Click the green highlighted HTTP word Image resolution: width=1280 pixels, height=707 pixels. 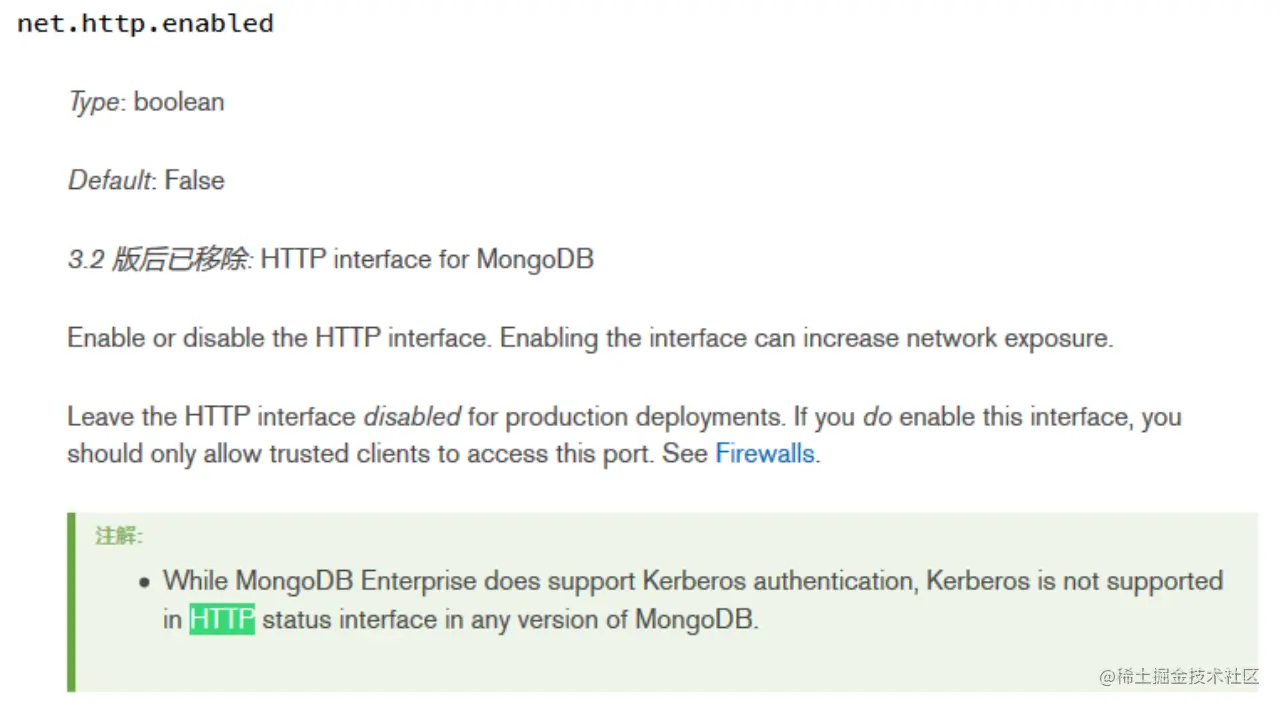click(x=222, y=620)
